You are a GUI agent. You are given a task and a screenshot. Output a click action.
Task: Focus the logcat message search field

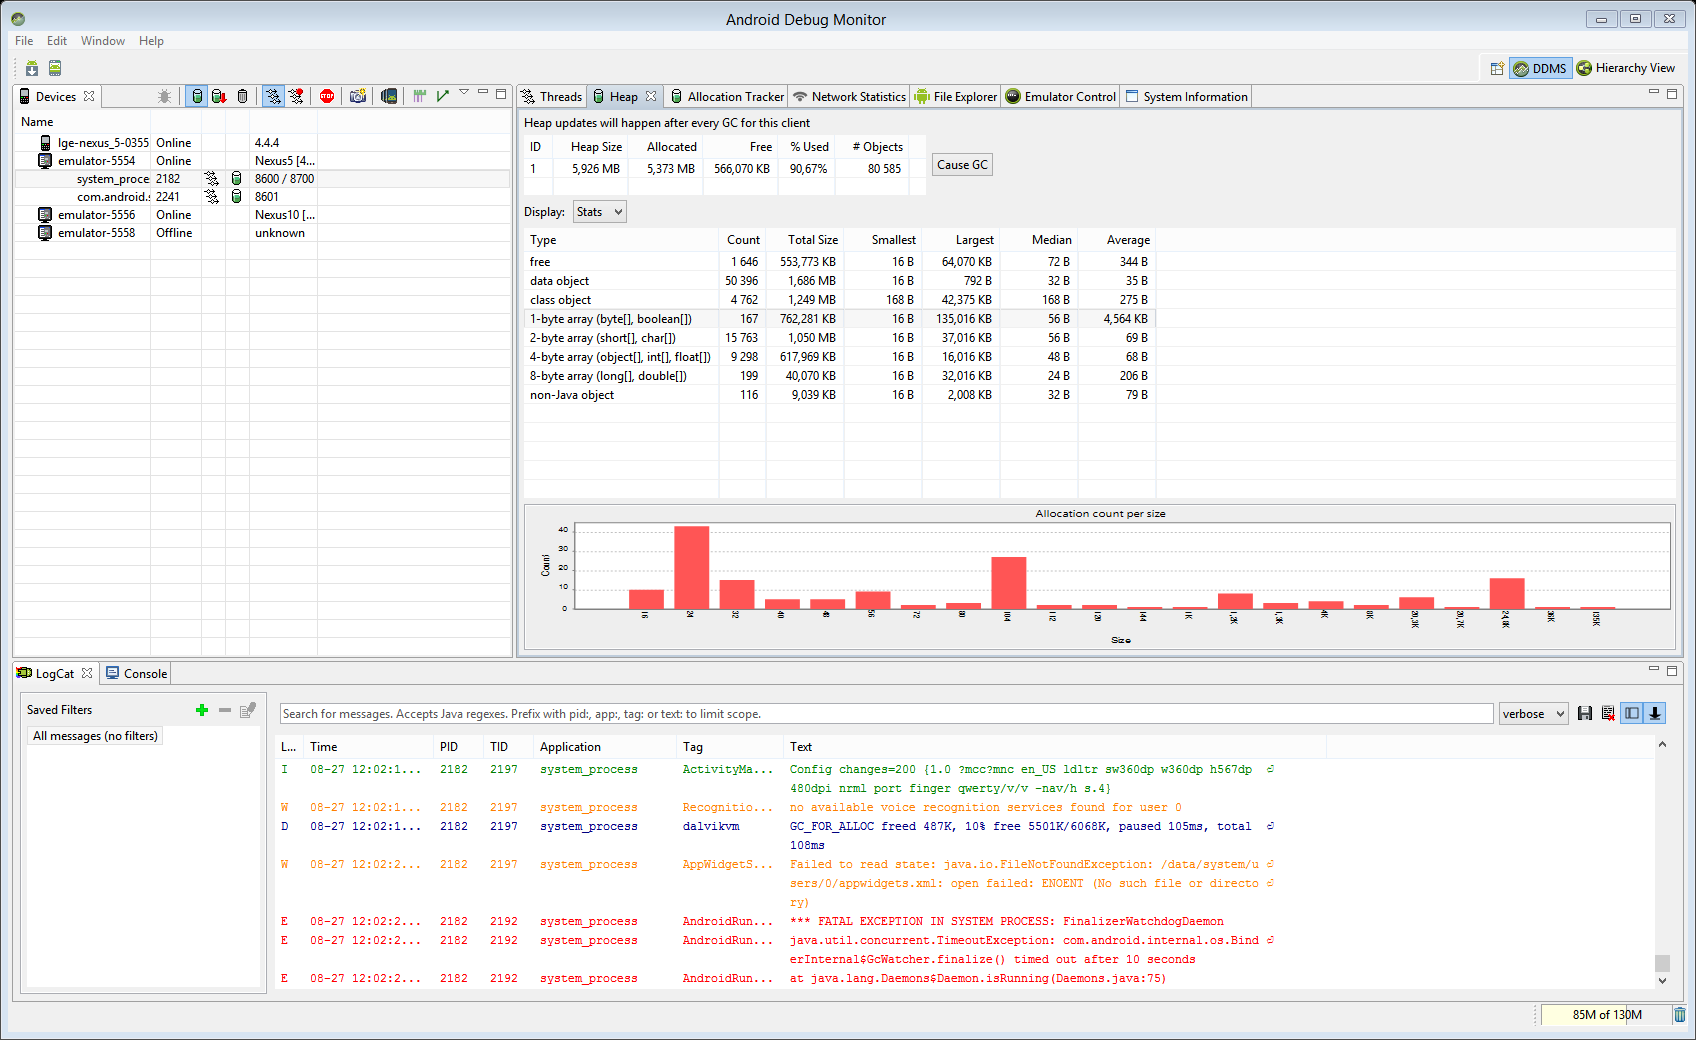pos(886,714)
